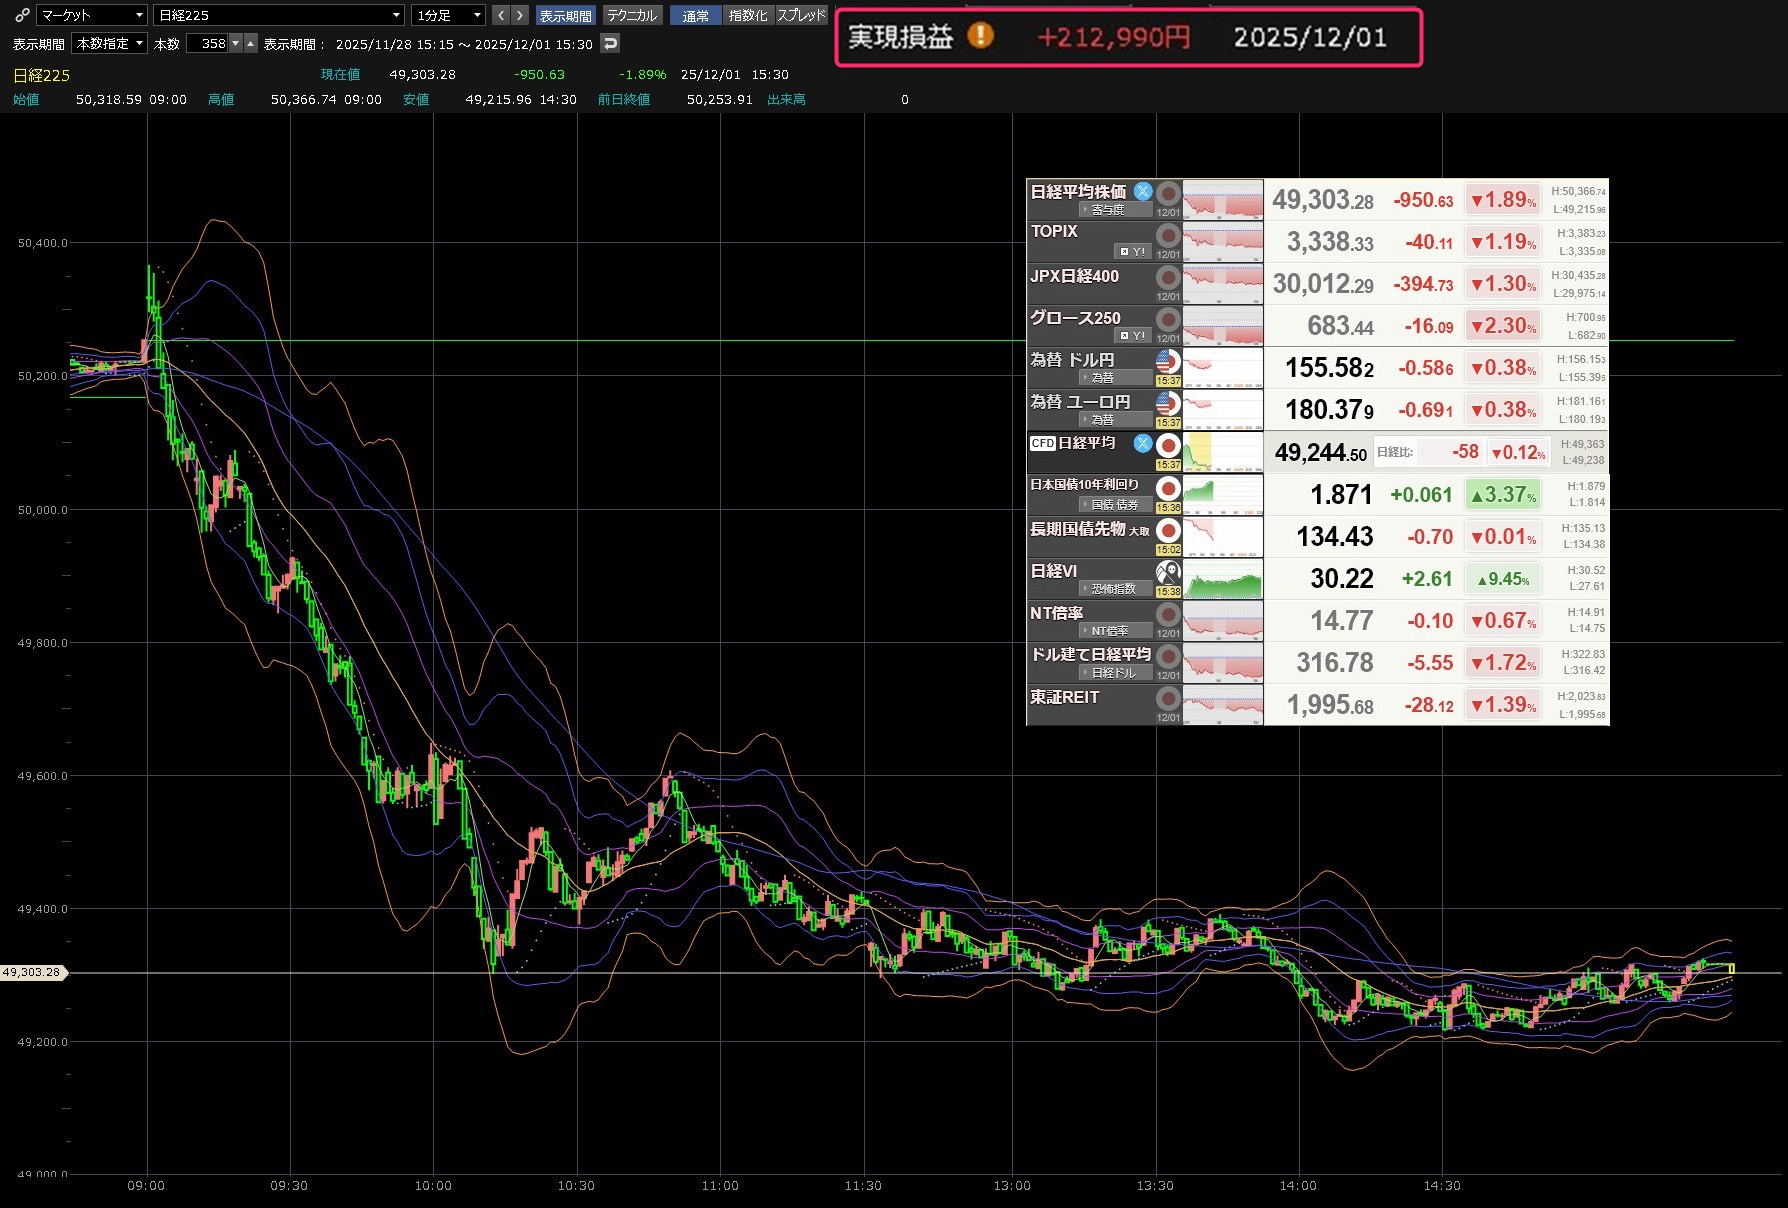This screenshot has width=1788, height=1208.
Task: Open the マーケット category dropdown
Action: pos(92,15)
